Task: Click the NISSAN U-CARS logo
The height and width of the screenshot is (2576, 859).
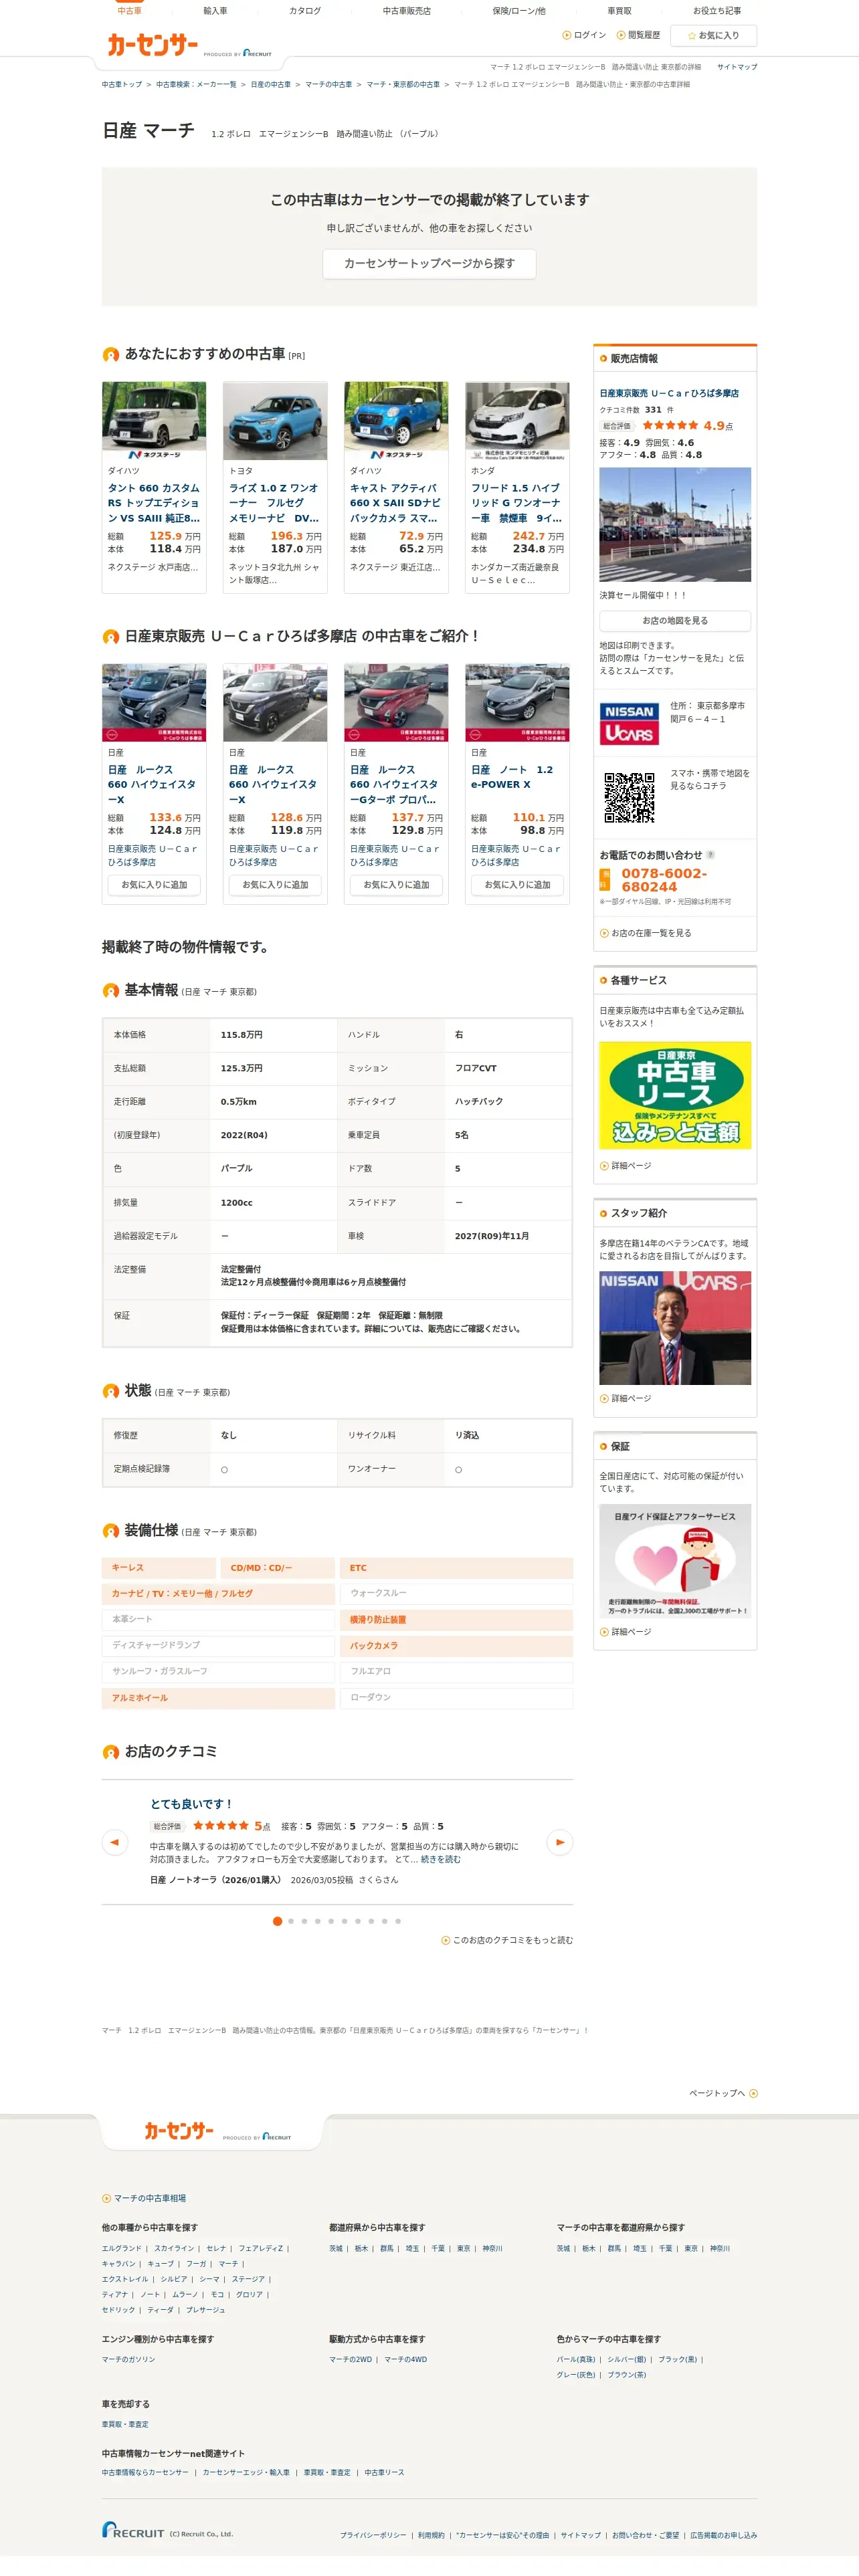Action: point(629,724)
